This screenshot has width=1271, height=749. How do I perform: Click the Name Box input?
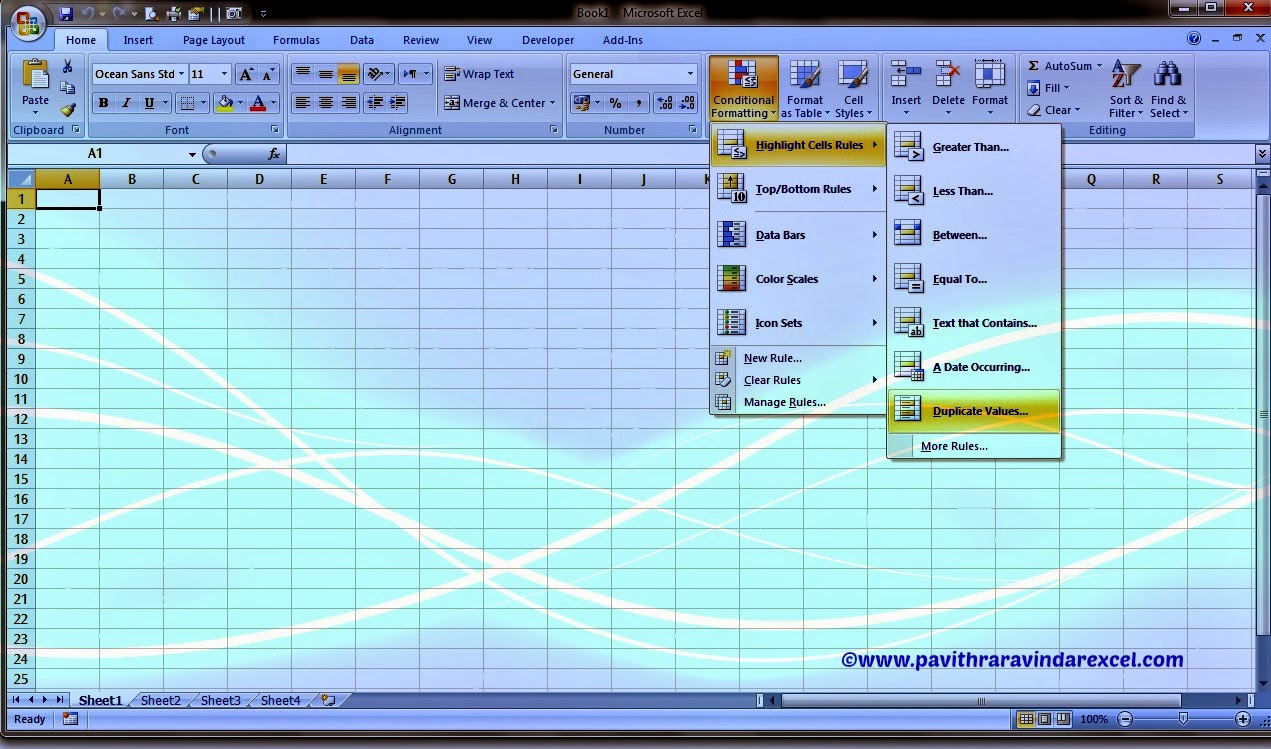(x=95, y=154)
